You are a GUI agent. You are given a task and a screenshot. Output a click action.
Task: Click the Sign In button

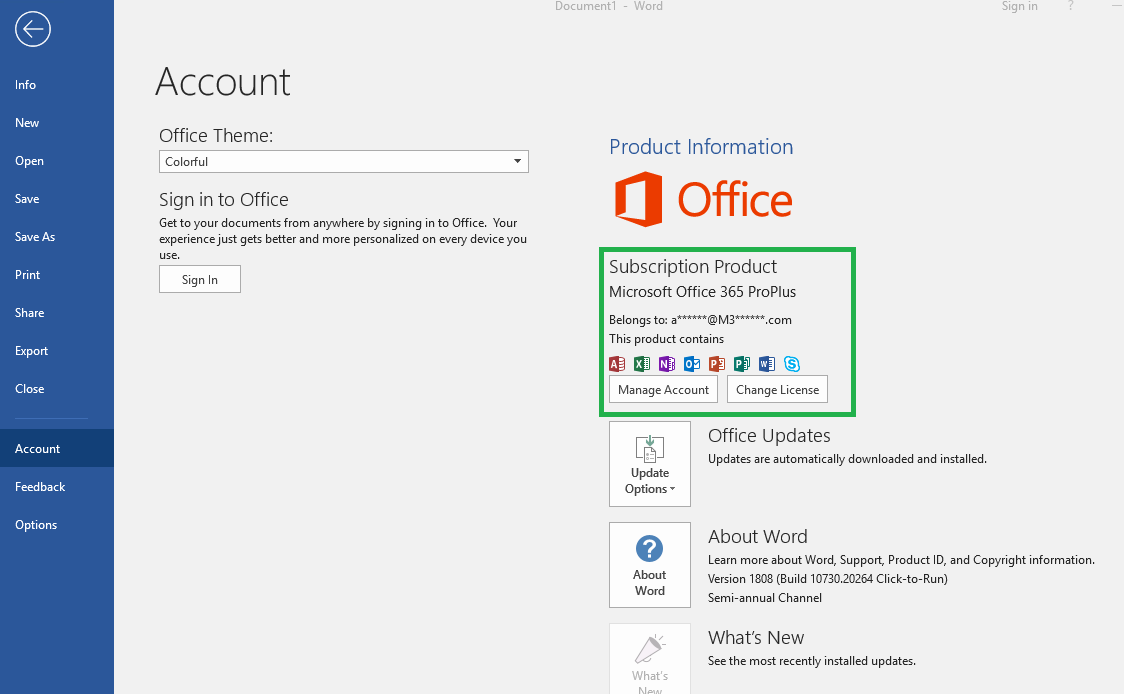coord(200,280)
